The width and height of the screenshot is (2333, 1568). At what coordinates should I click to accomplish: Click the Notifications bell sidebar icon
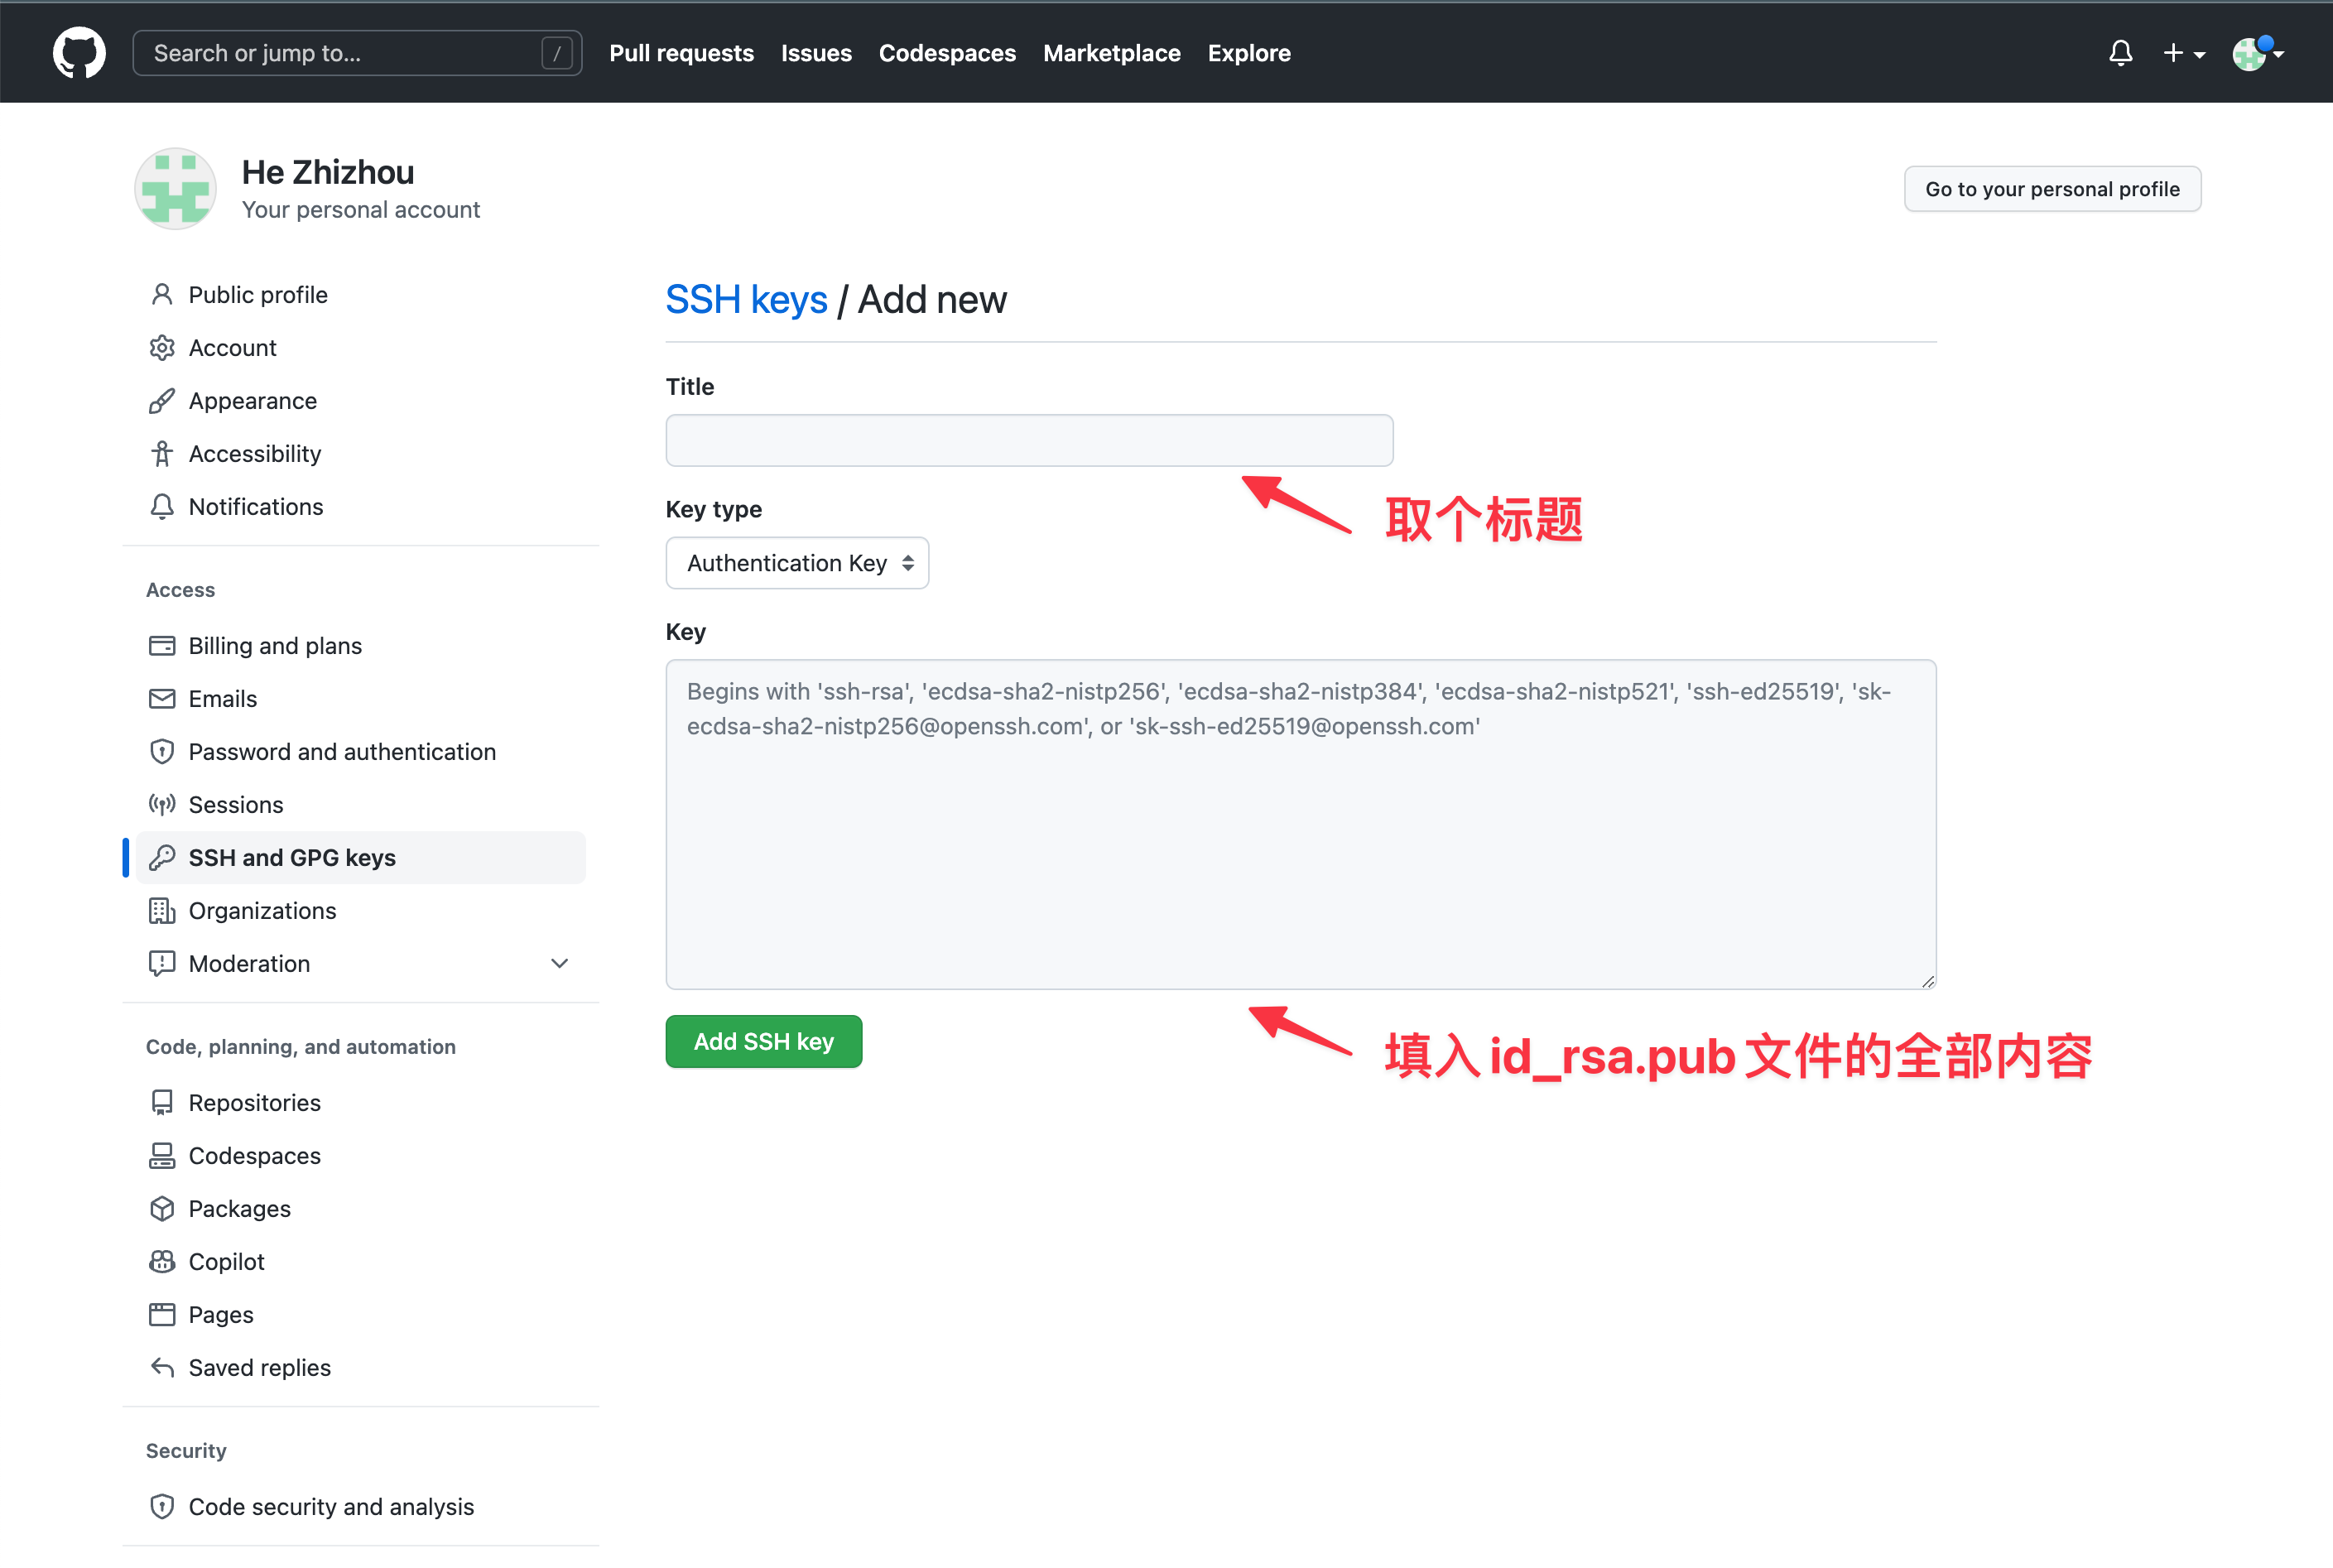click(x=162, y=506)
